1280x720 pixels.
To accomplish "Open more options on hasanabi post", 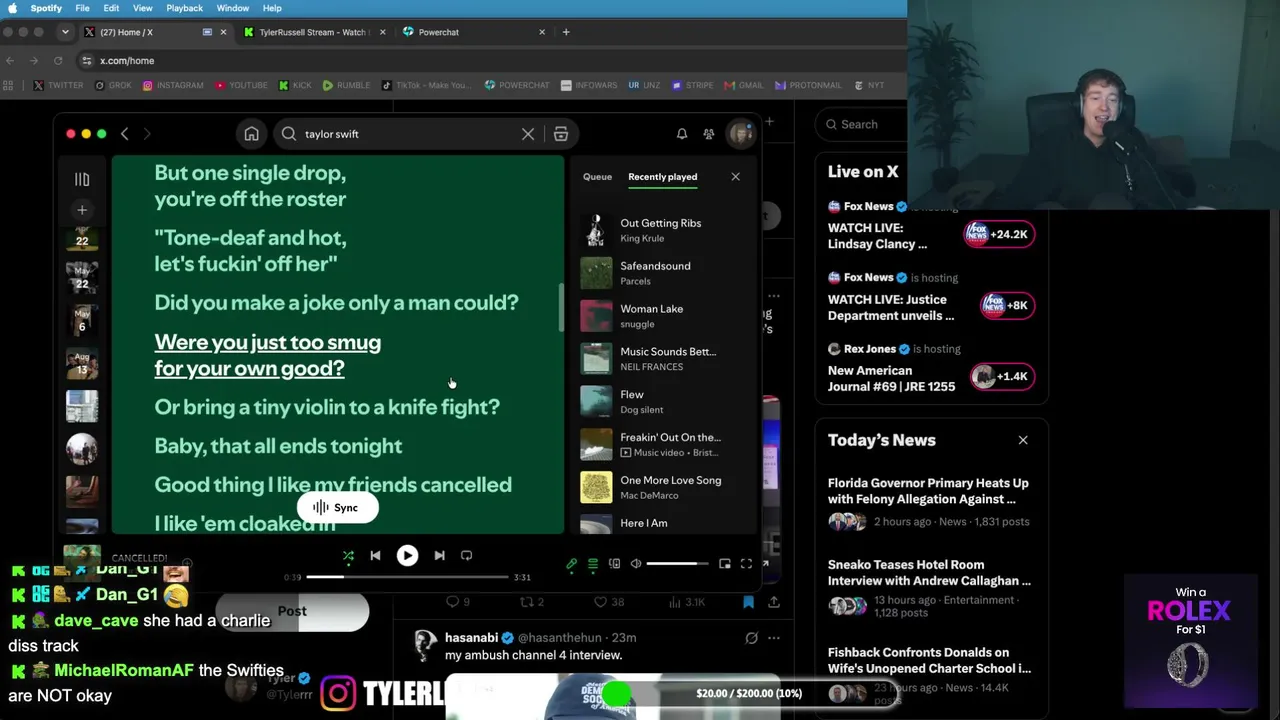I will 774,638.
